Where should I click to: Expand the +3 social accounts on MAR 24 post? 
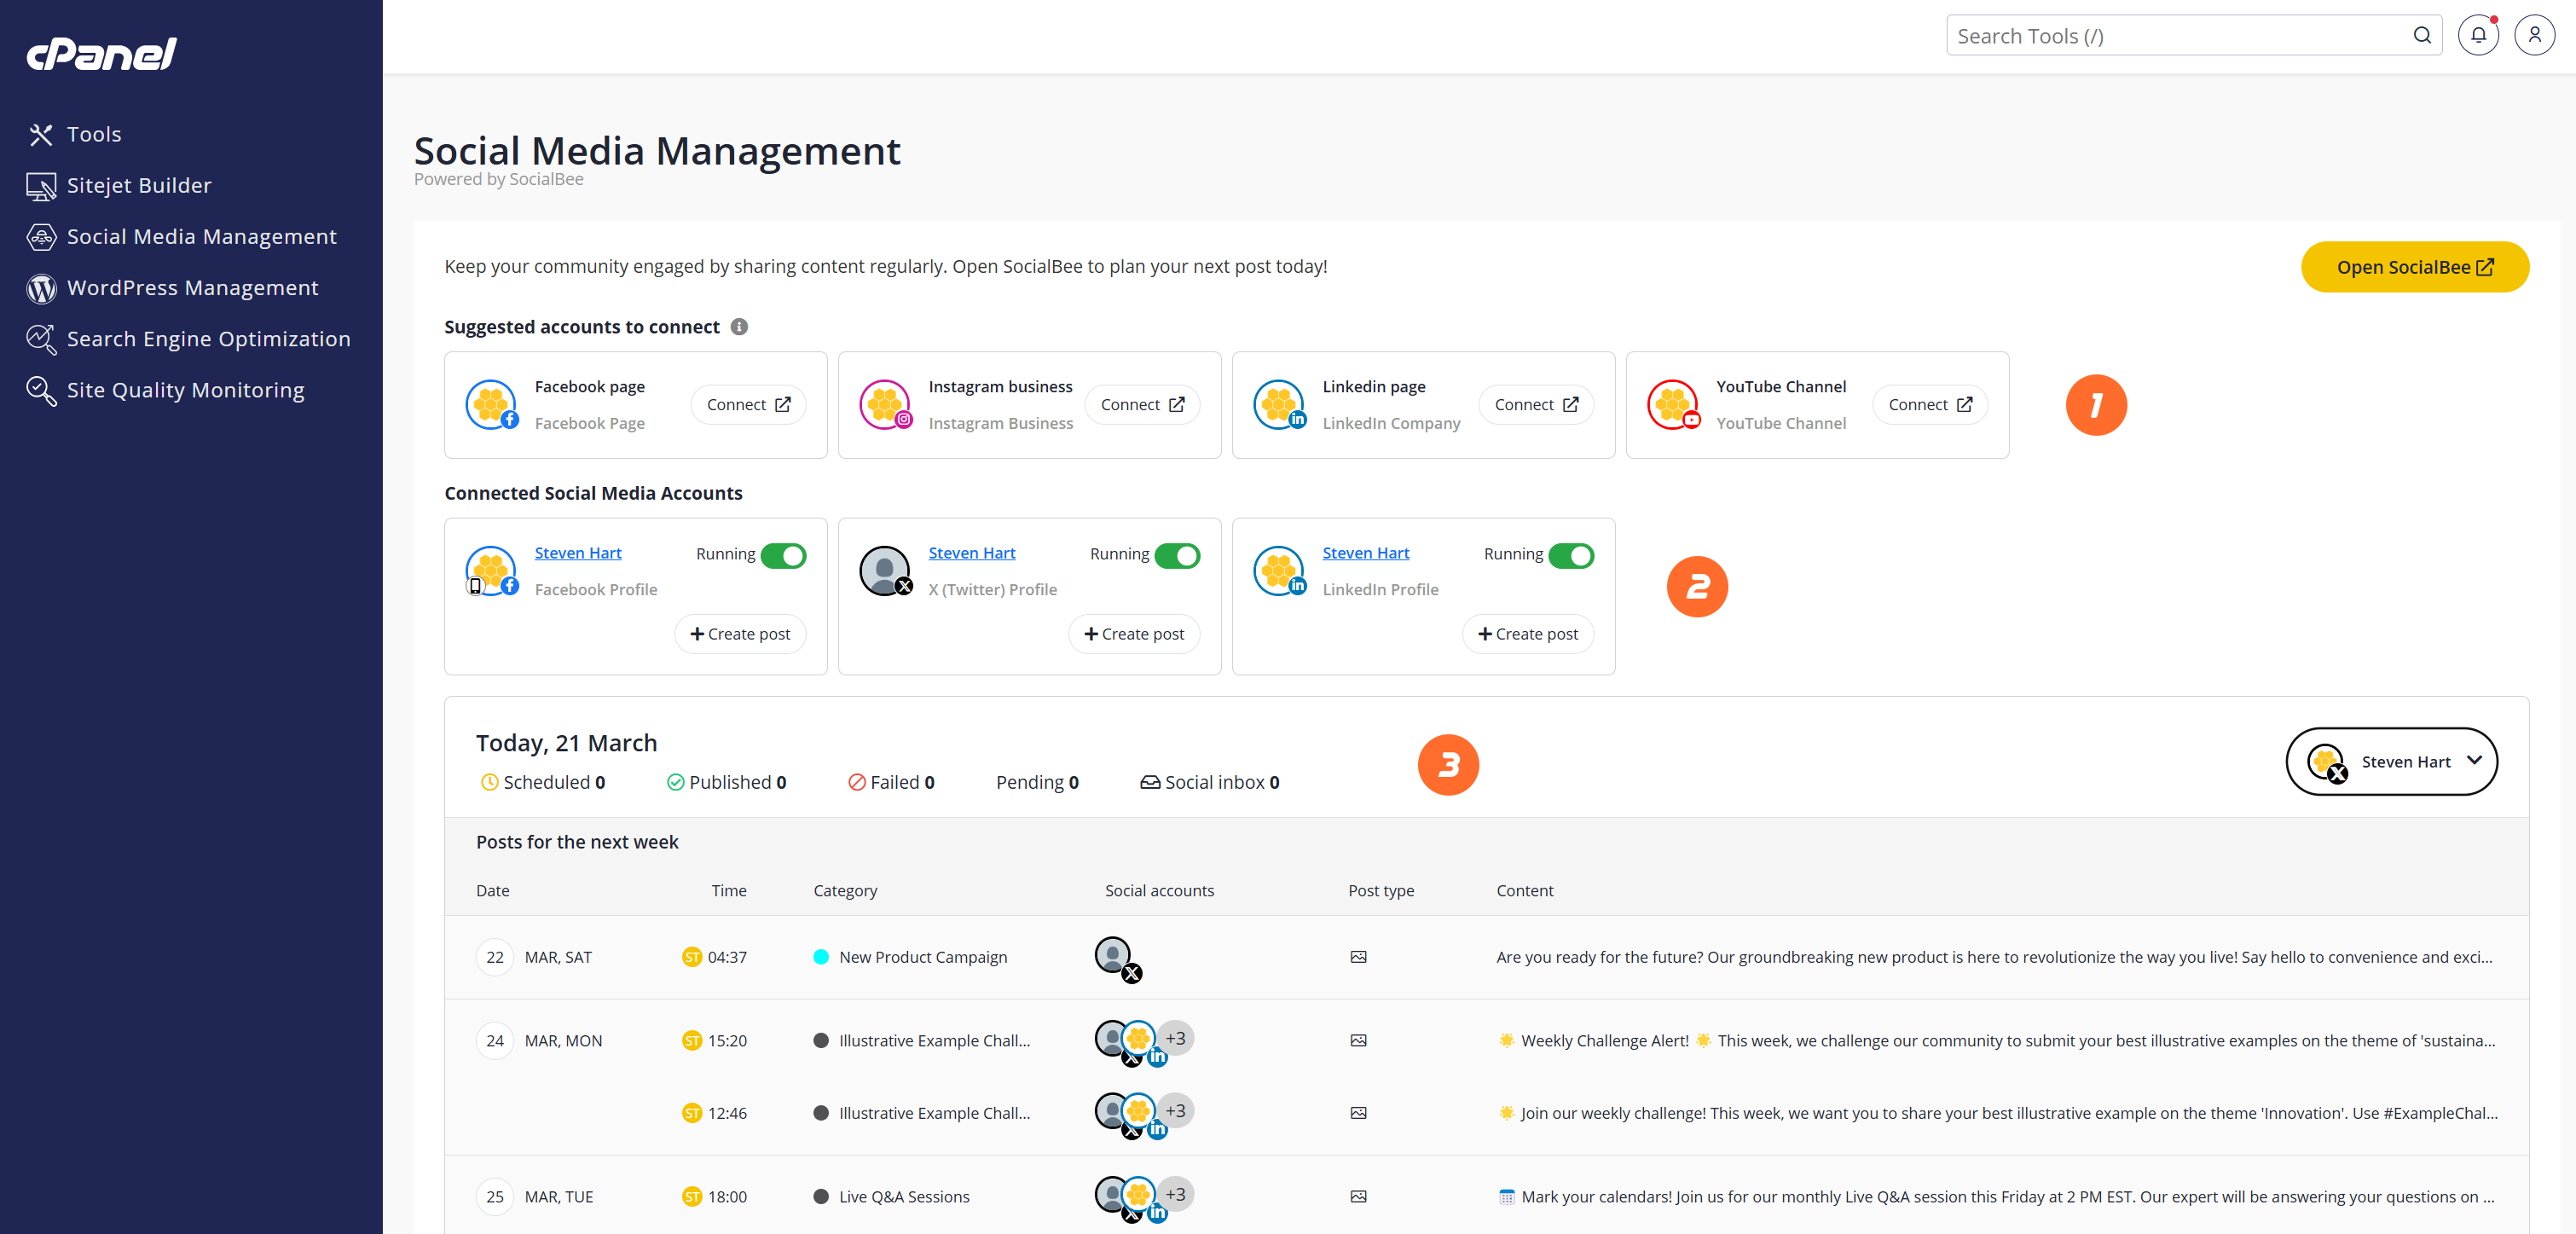pyautogui.click(x=1175, y=1039)
